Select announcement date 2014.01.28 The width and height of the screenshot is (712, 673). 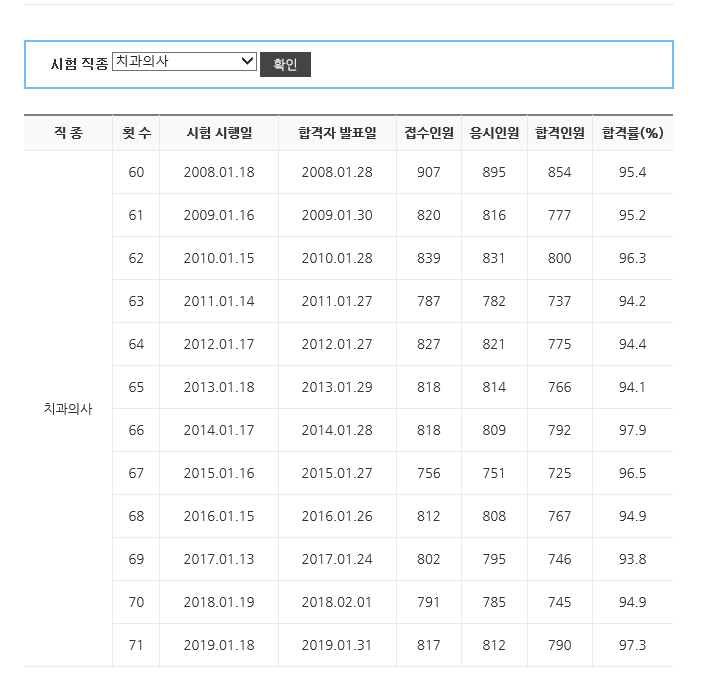click(337, 430)
